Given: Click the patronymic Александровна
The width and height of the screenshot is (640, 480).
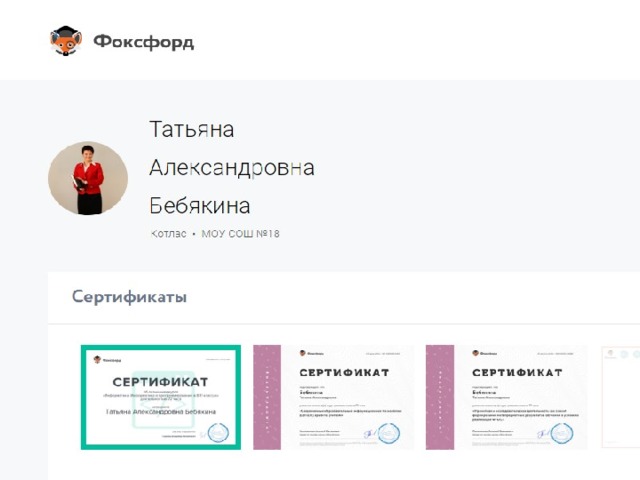Looking at the screenshot, I should [232, 167].
